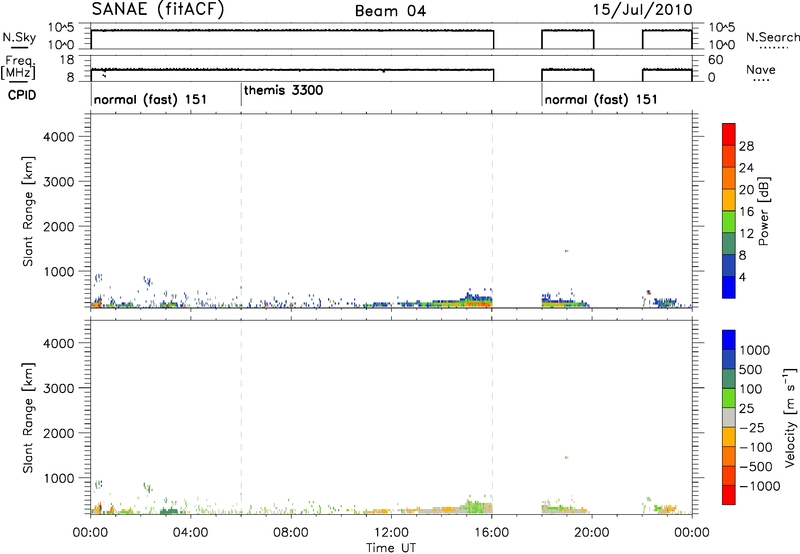Click the Velocity [m s⁻¹] colorbar label
Screen dimensions: 800x554
[x=790, y=417]
